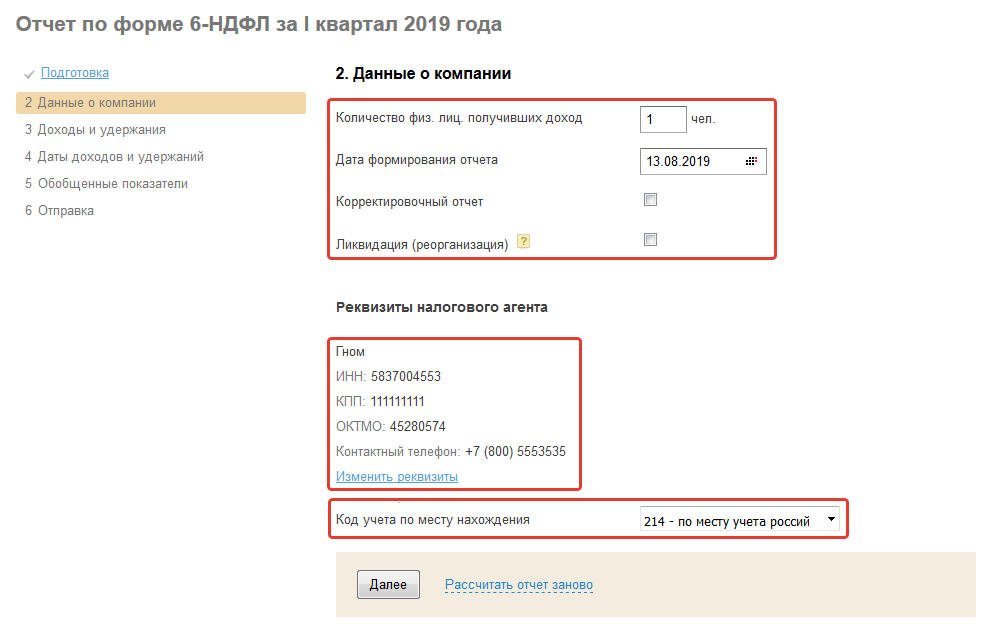The width and height of the screenshot is (985, 626).
Task: Focus the number of individuals input field
Action: pyautogui.click(x=662, y=119)
